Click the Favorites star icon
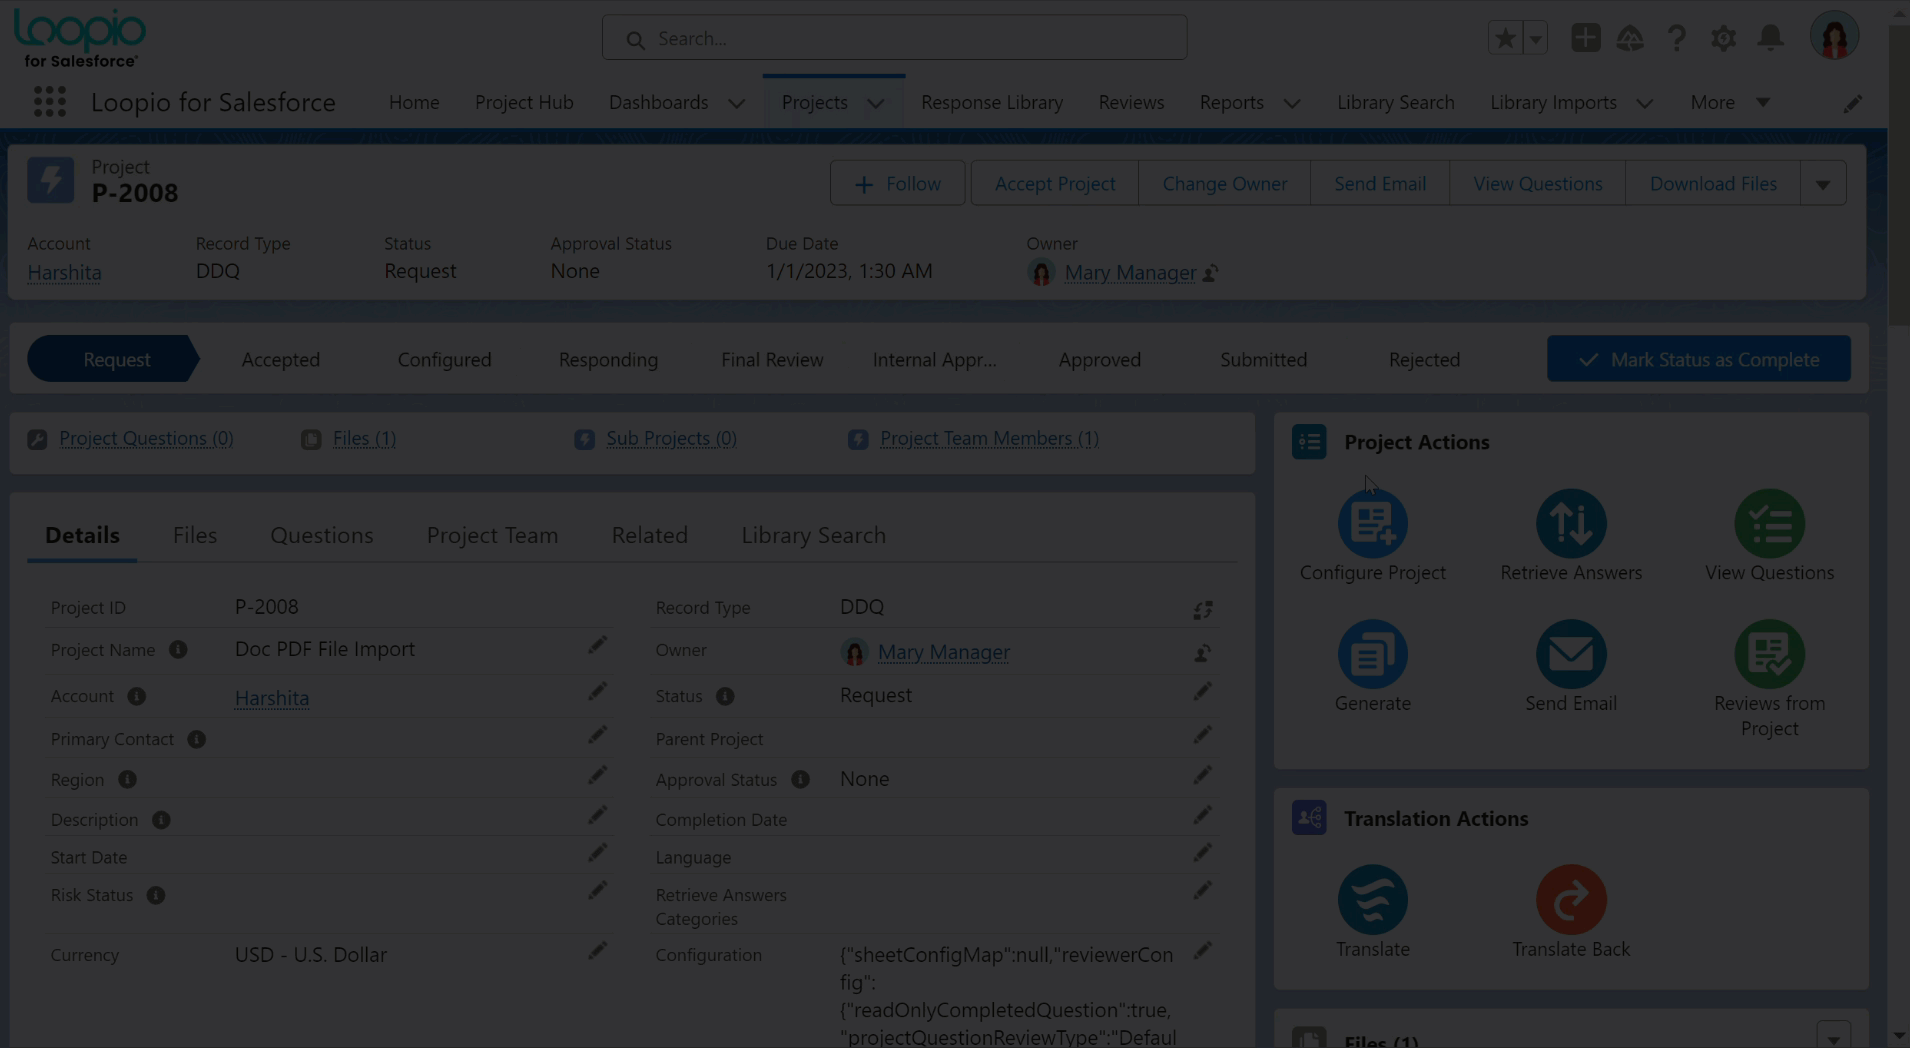 click(1504, 38)
